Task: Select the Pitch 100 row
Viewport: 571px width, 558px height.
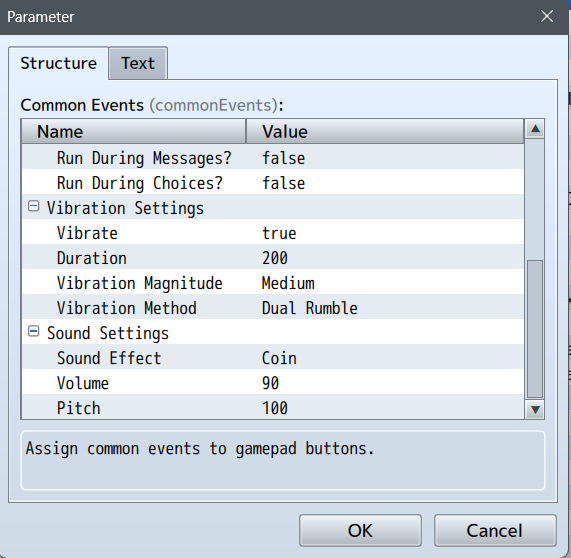Action: (273, 408)
